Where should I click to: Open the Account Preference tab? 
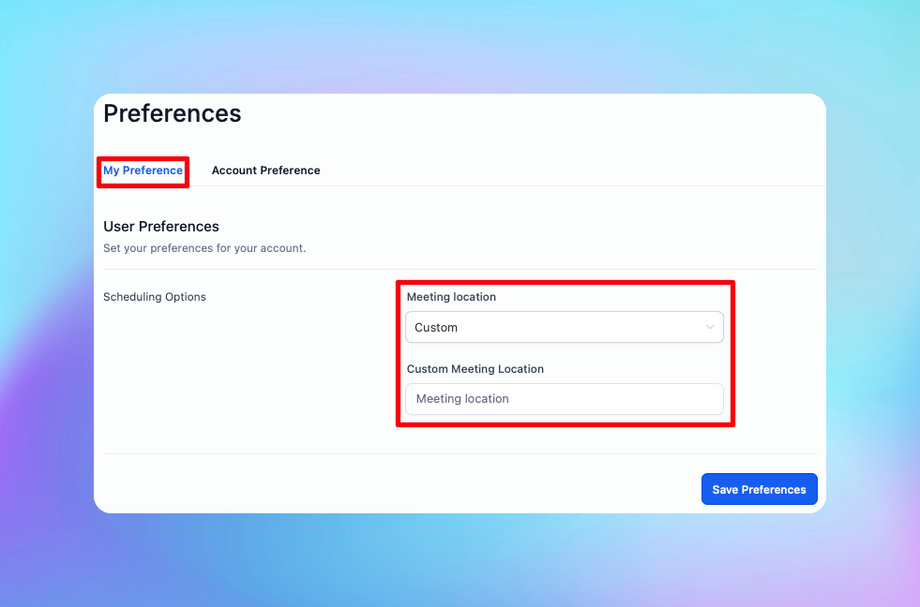pos(266,170)
